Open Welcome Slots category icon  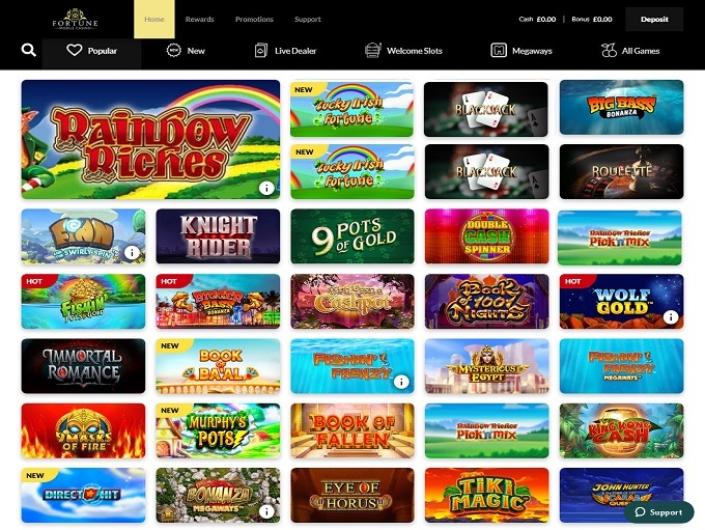pyautogui.click(x=373, y=50)
